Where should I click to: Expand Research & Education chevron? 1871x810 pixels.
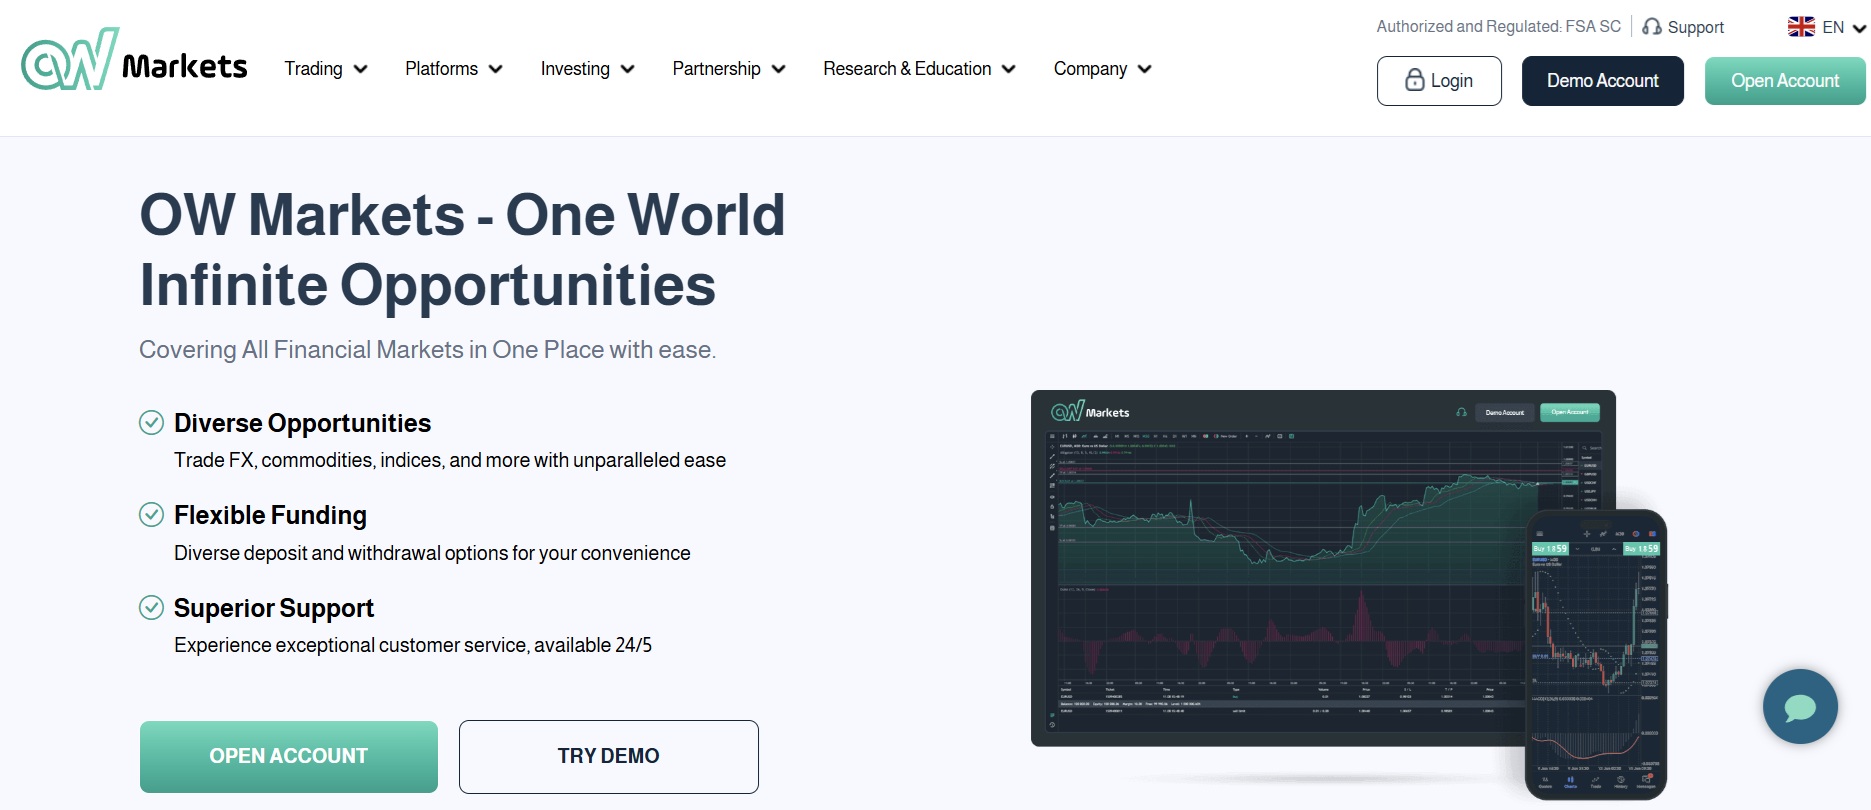tap(1009, 69)
